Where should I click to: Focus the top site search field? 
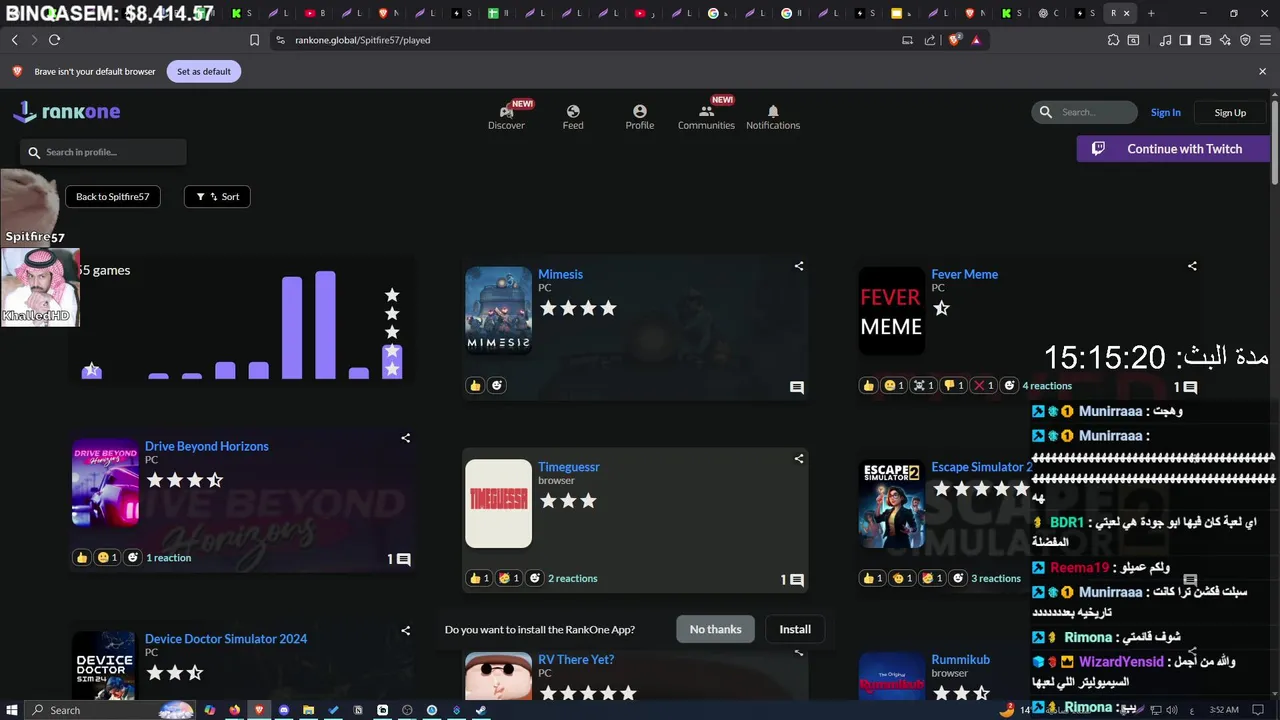[1085, 112]
